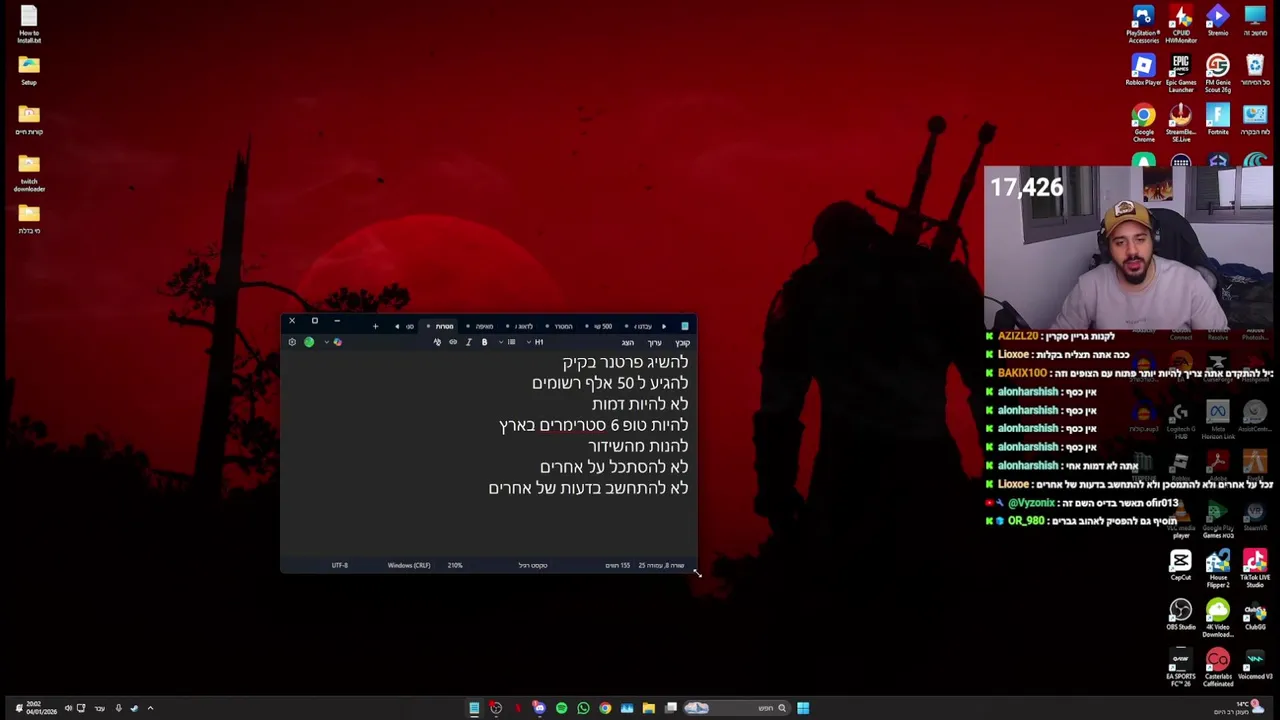The width and height of the screenshot is (1280, 720).
Task: Open File Explorer from the taskbar
Action: (649, 708)
